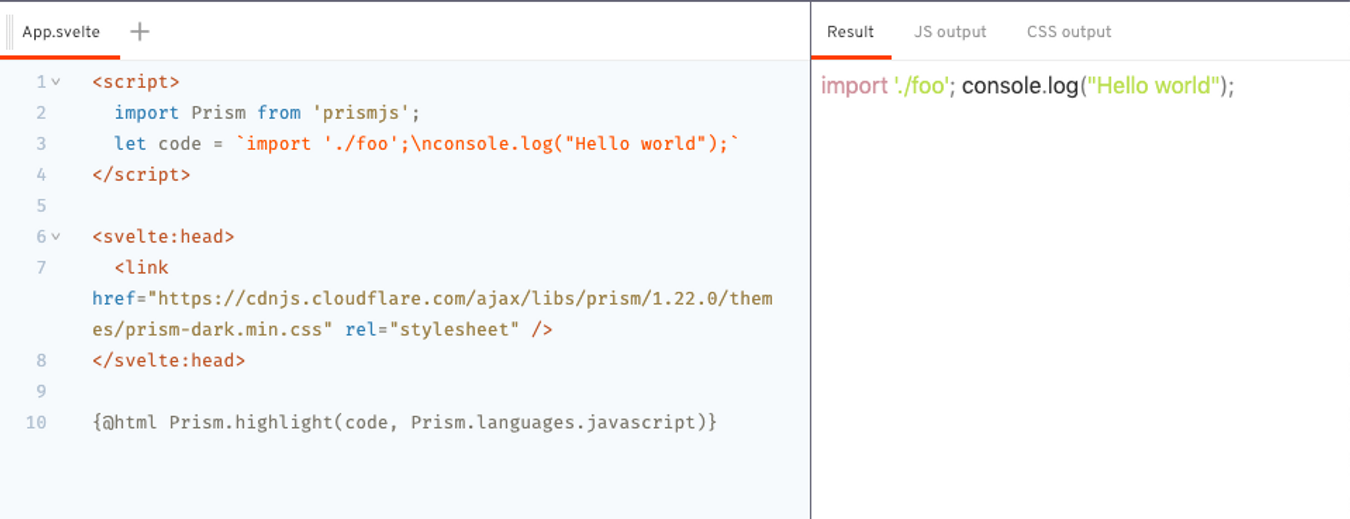The width and height of the screenshot is (1350, 519).
Task: Select the App.svelte file tab
Action: pyautogui.click(x=61, y=31)
